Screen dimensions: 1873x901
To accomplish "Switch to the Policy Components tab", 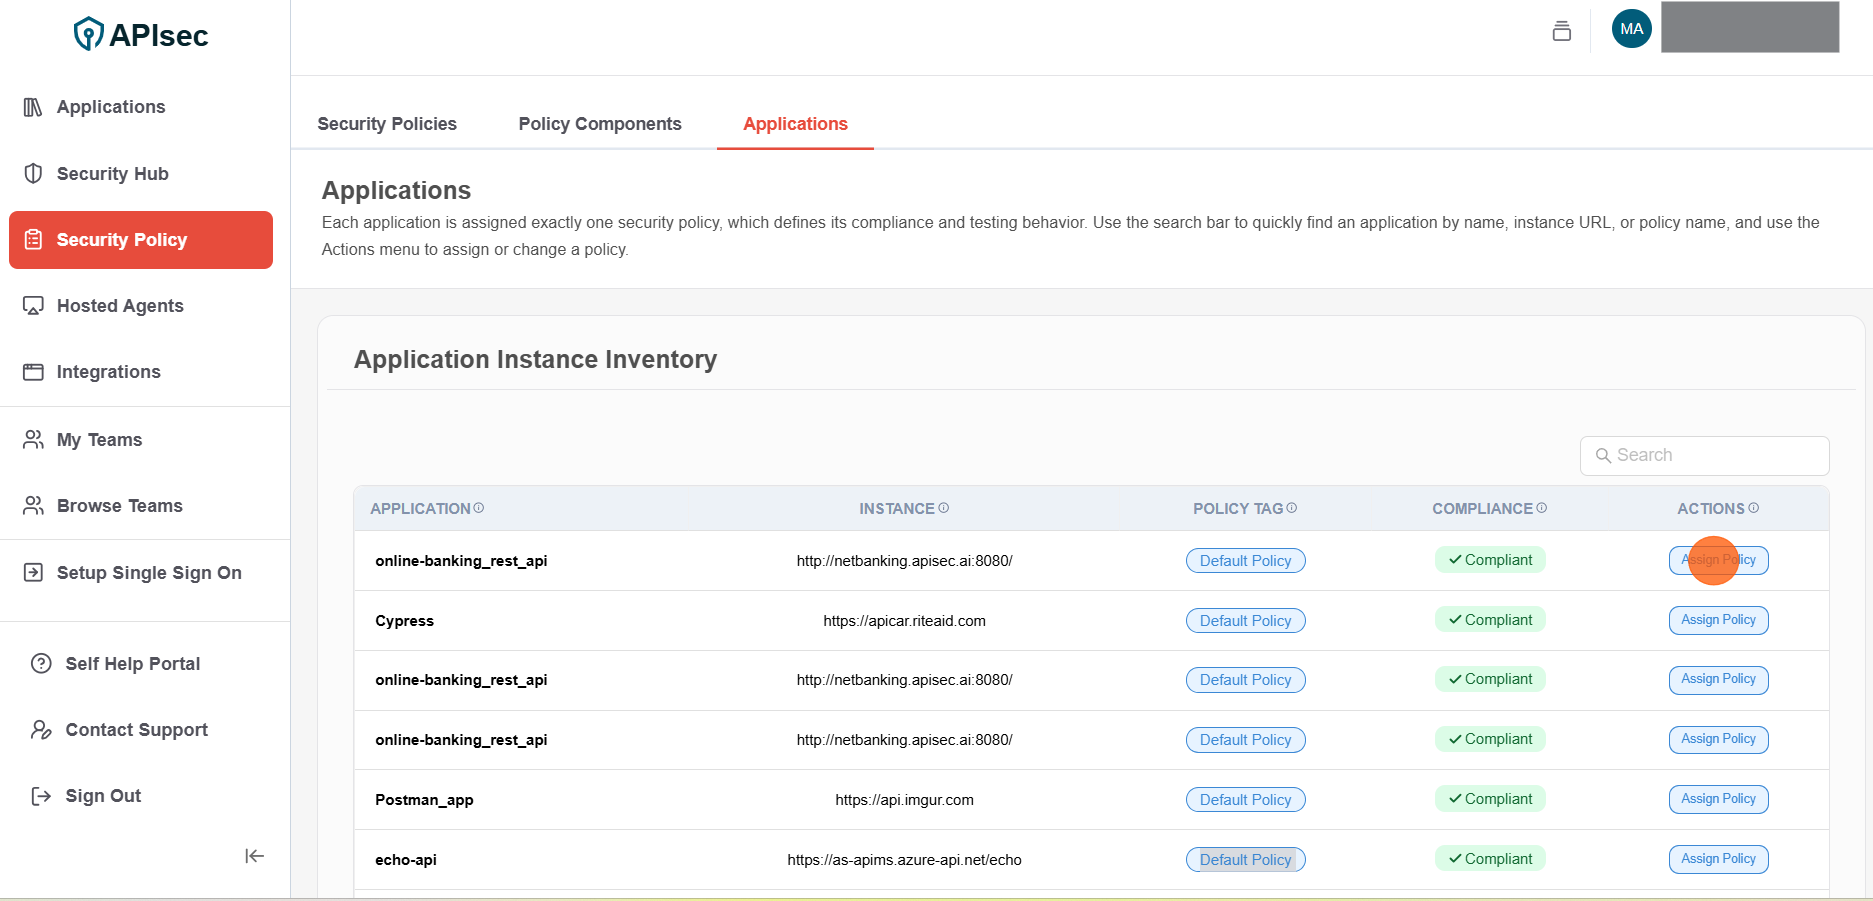I will (x=600, y=124).
